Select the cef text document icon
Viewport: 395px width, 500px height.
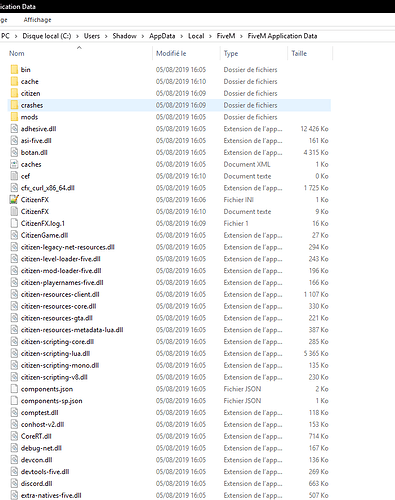pyautogui.click(x=14, y=176)
